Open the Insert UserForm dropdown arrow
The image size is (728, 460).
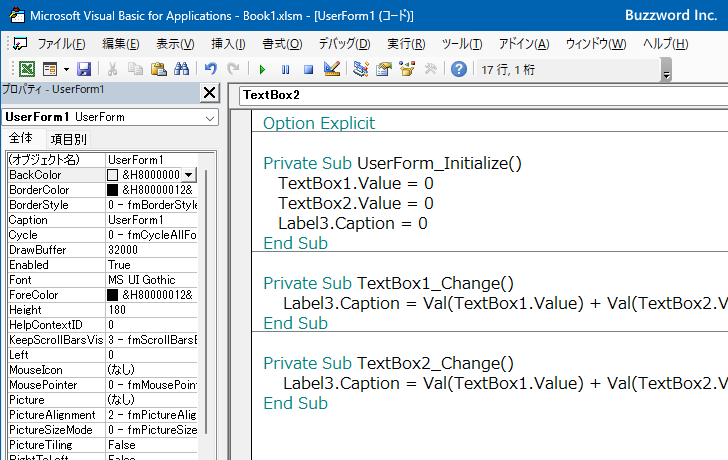(66, 69)
